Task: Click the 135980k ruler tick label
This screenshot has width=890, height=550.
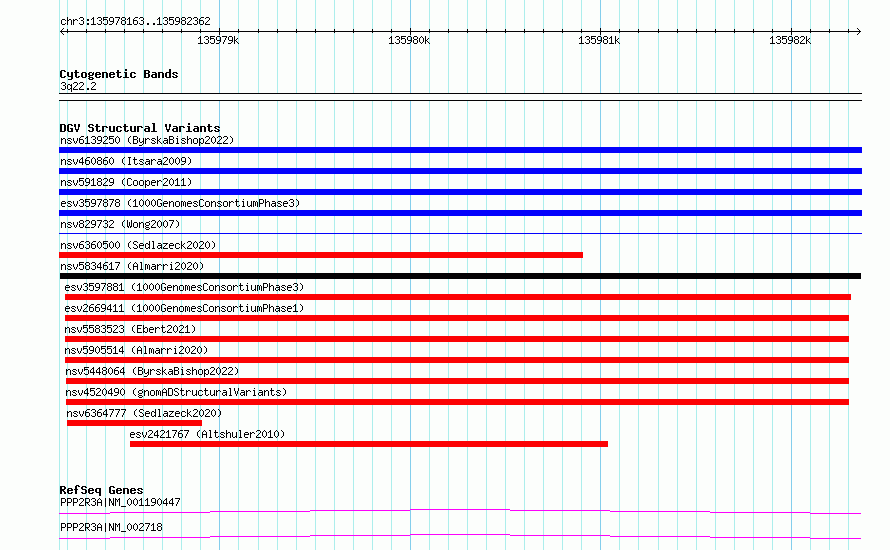Action: [409, 41]
